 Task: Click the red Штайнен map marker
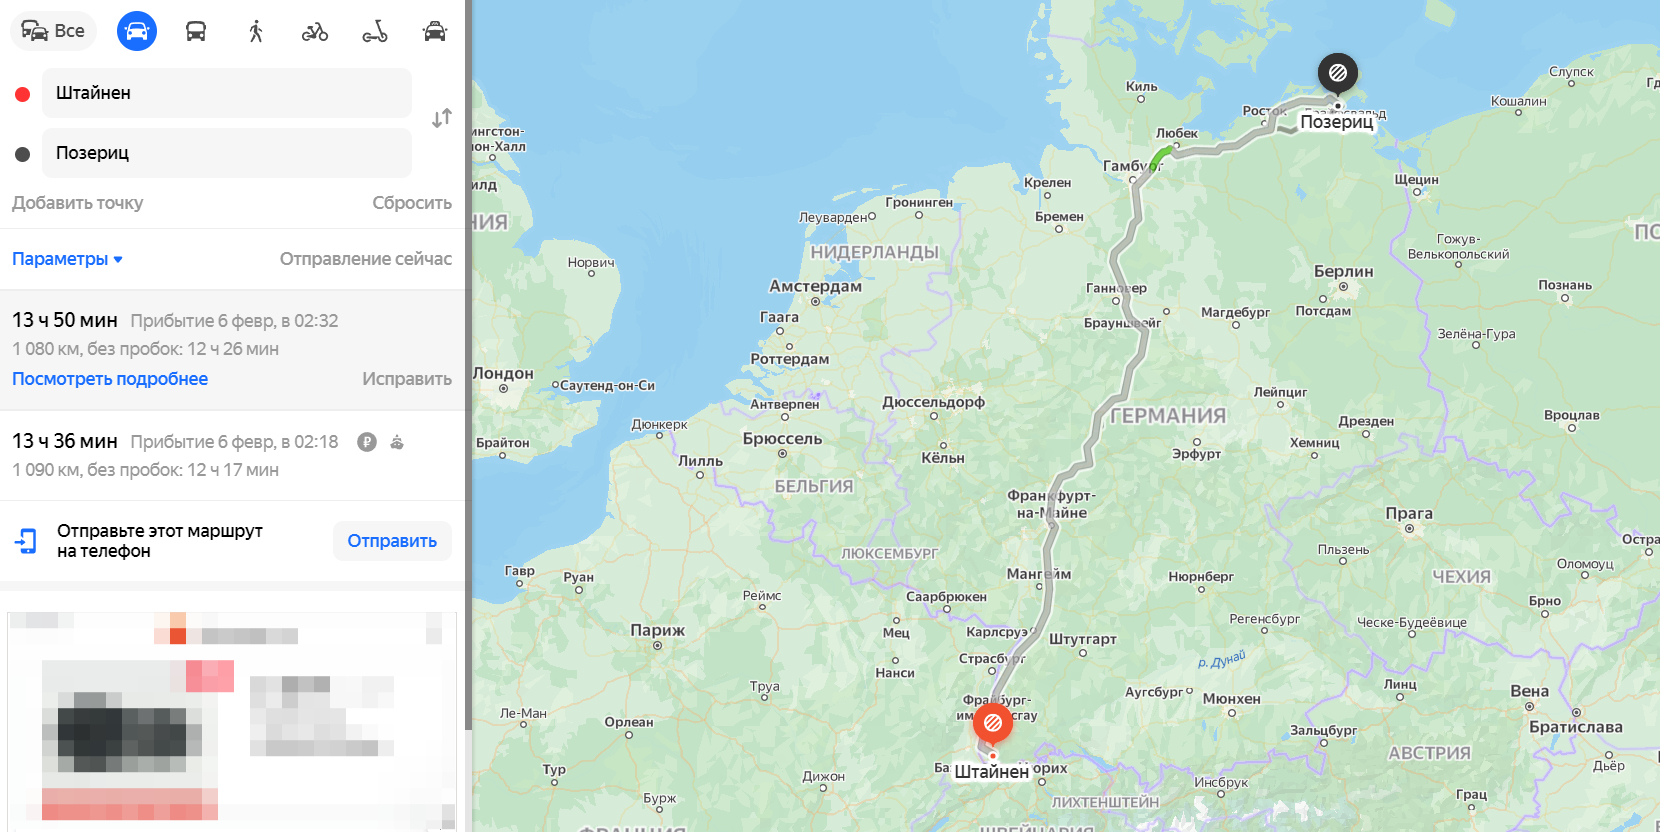click(993, 722)
